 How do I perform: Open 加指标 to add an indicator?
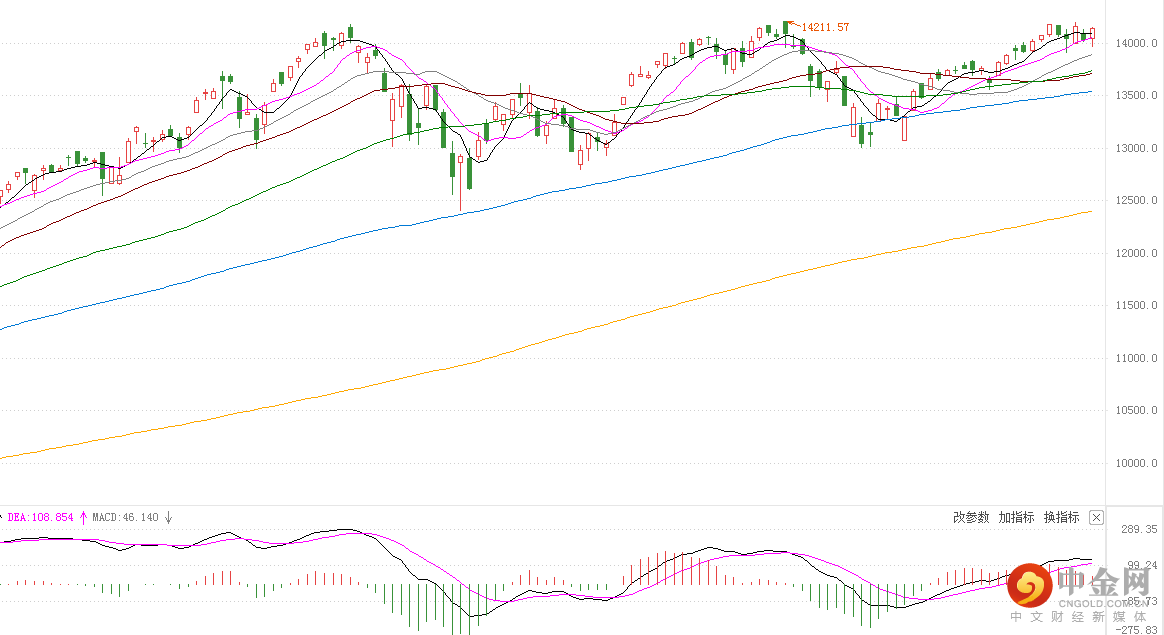click(1016, 518)
